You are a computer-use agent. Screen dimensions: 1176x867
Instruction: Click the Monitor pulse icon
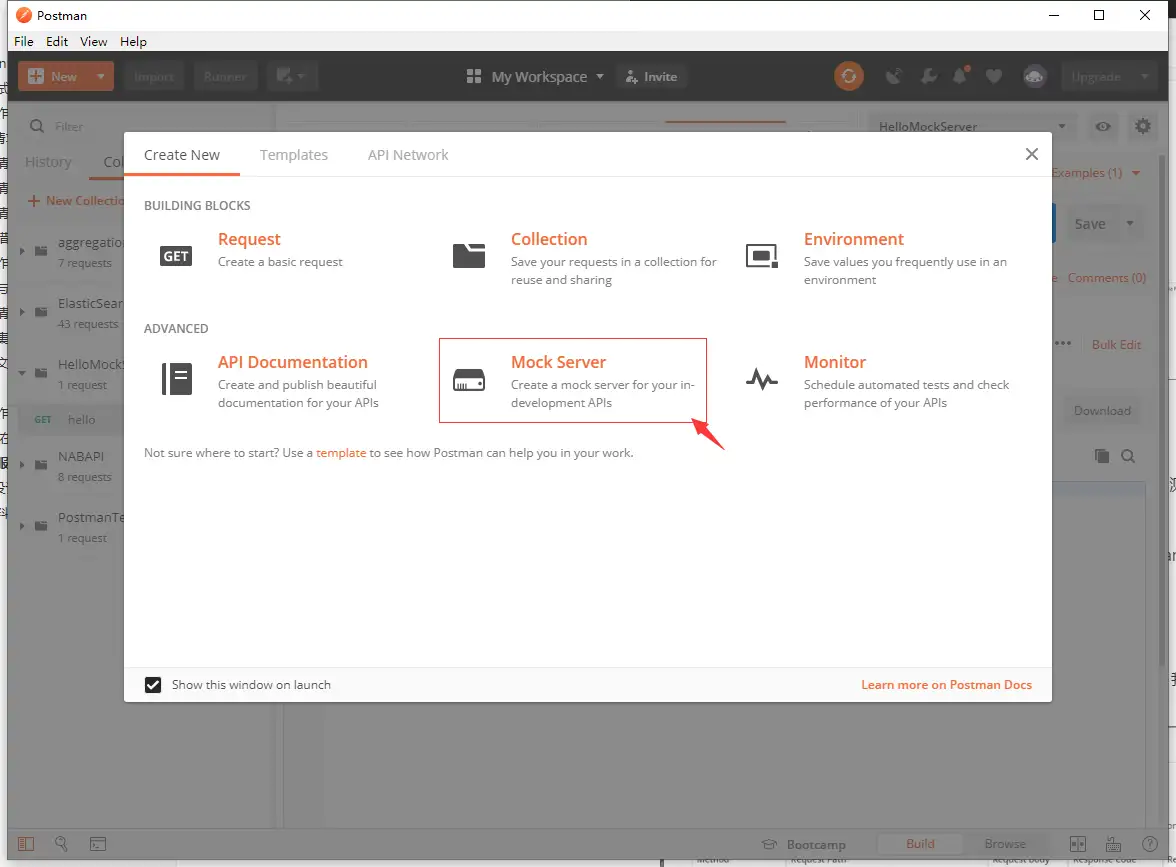(x=762, y=379)
